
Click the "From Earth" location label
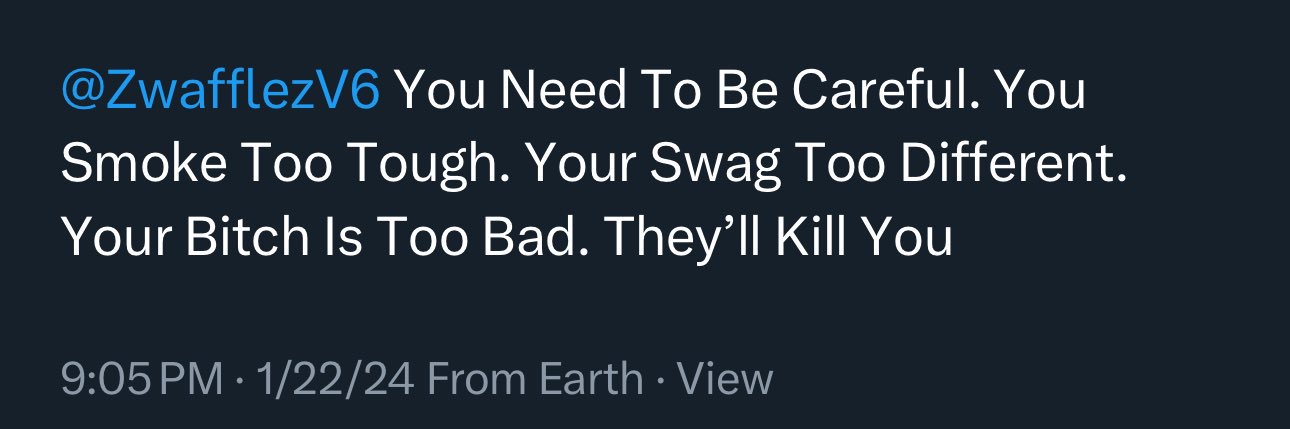pyautogui.click(x=534, y=380)
